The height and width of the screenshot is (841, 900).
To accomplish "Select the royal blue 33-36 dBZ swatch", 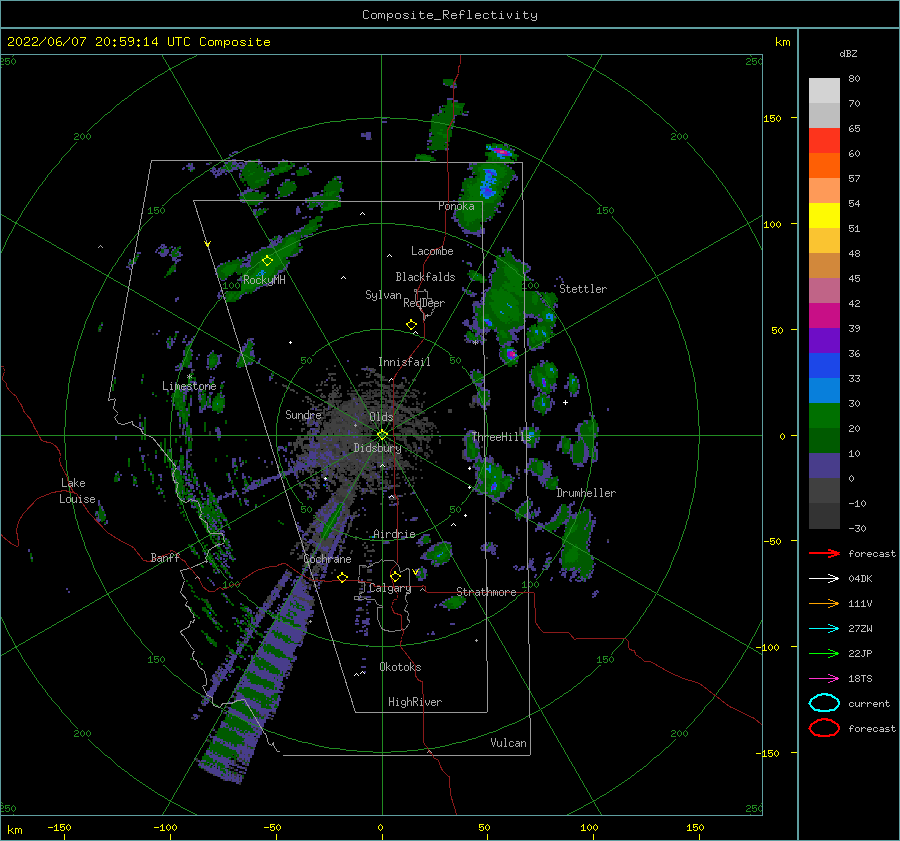I will [824, 365].
